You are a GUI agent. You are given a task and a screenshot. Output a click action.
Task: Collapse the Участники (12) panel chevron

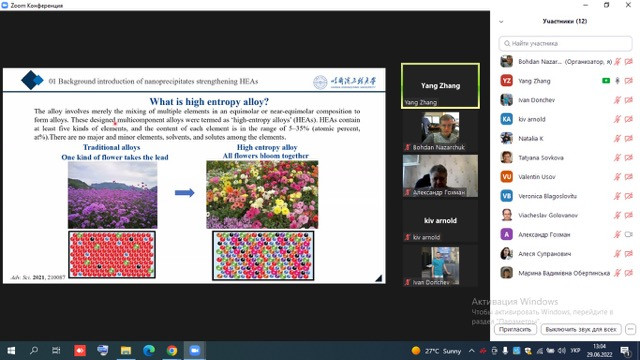point(501,22)
